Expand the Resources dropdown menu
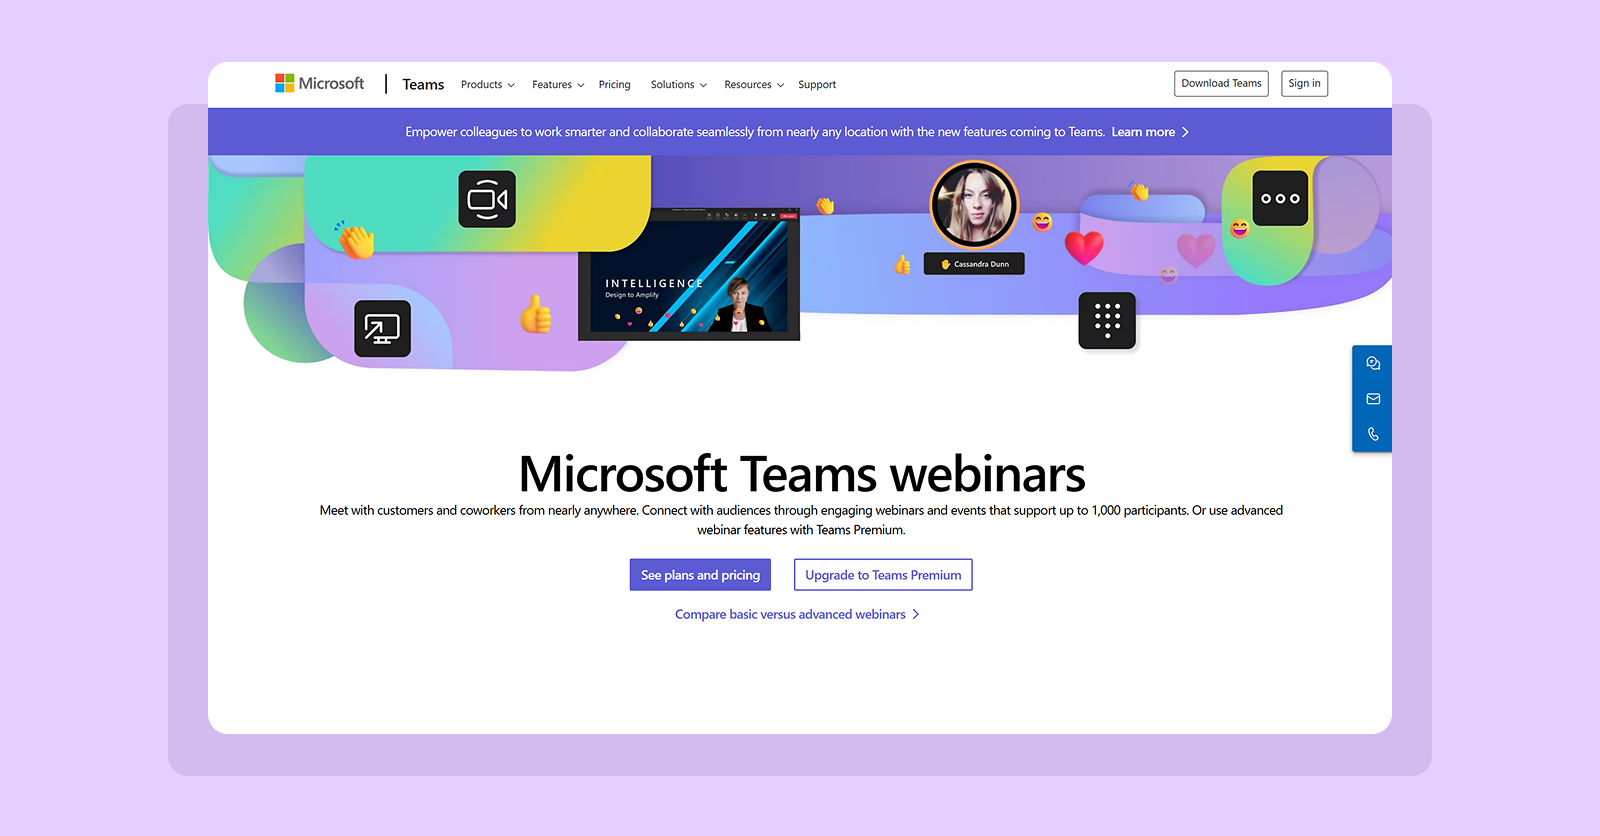This screenshot has width=1600, height=836. tap(754, 85)
